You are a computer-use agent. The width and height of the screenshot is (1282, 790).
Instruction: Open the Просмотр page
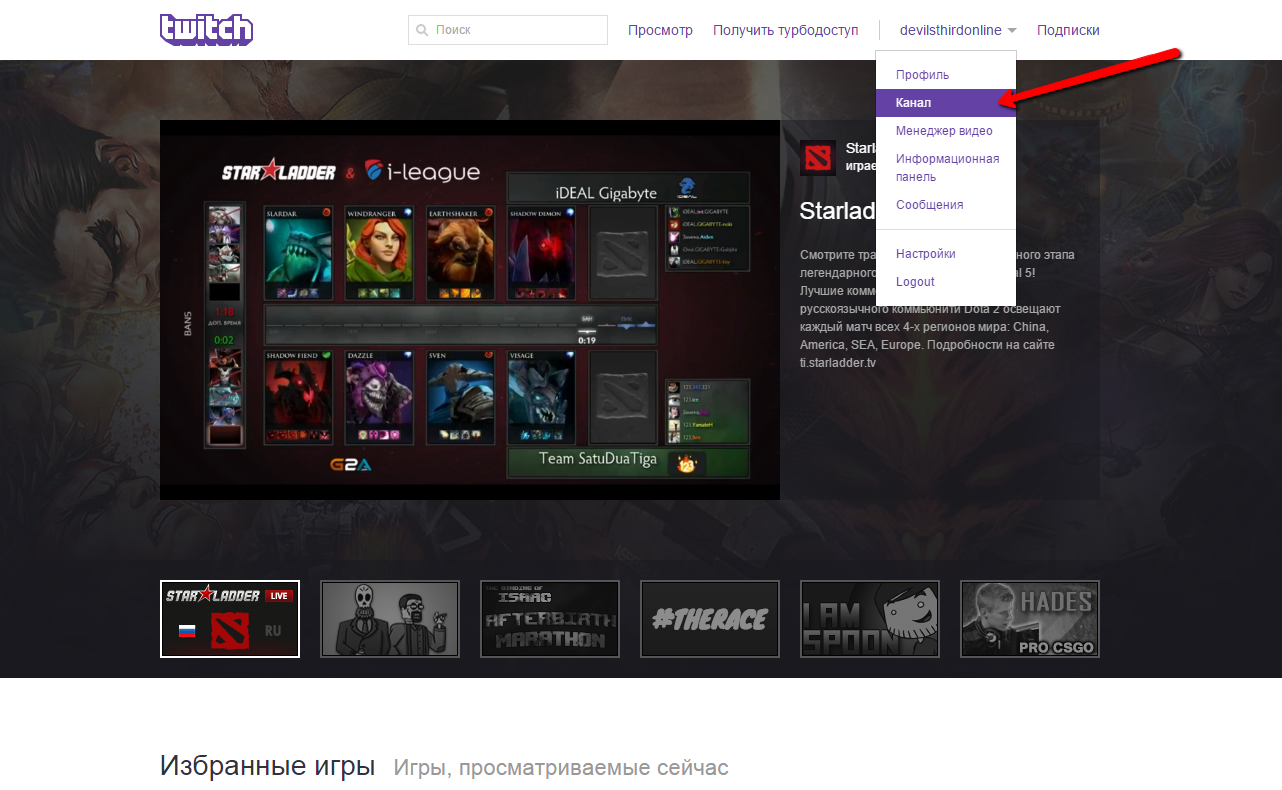660,30
